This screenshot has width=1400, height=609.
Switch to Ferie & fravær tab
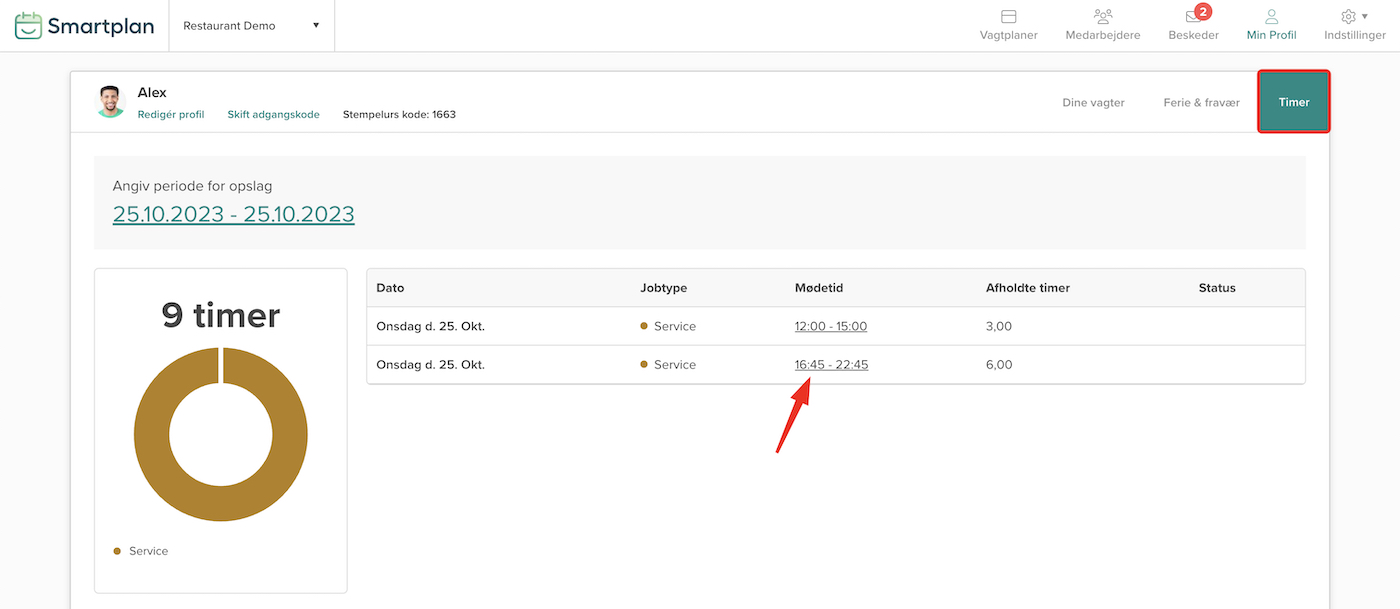[1201, 102]
